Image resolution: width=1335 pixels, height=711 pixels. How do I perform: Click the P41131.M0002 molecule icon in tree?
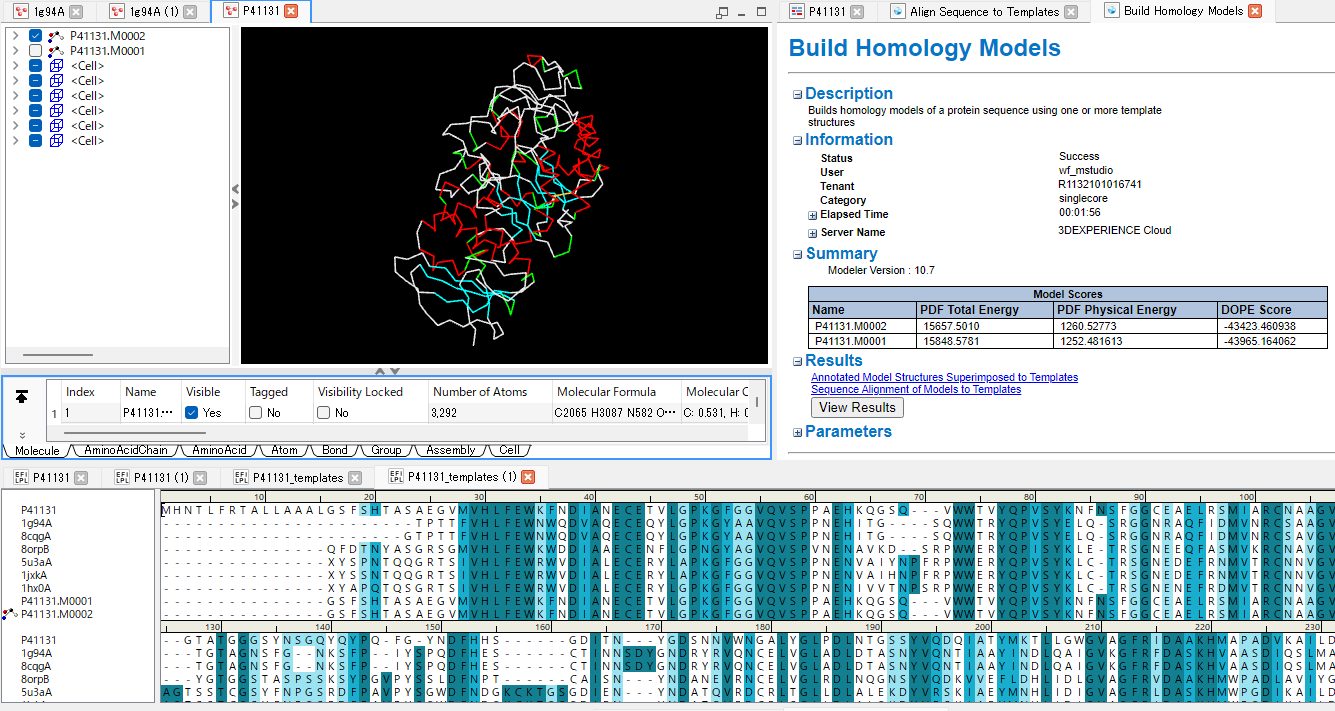[55, 36]
